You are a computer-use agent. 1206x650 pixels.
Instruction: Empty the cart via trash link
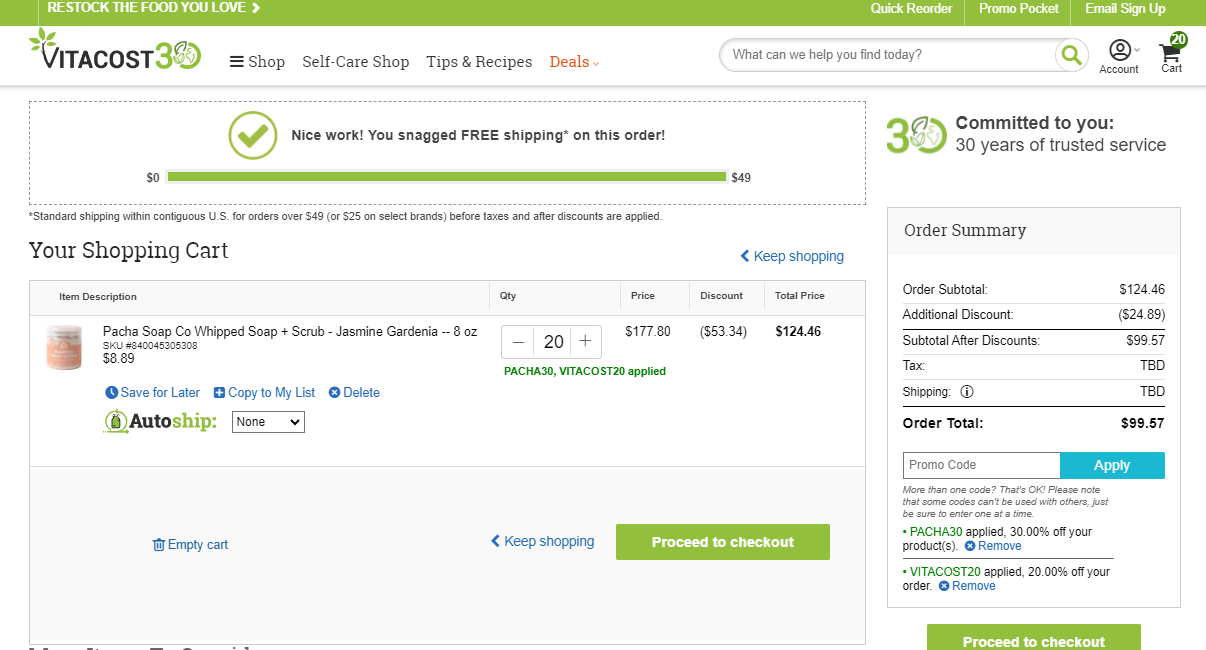(190, 545)
